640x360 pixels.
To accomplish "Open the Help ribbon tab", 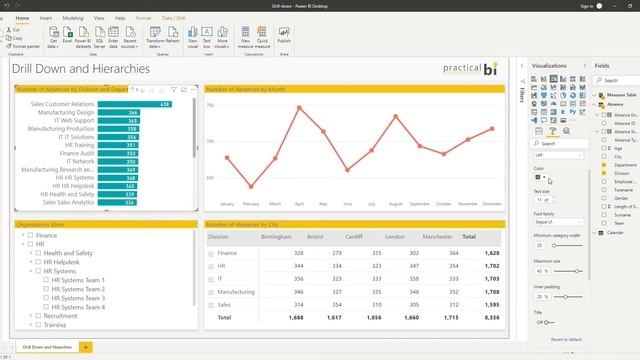I will click(120, 18).
